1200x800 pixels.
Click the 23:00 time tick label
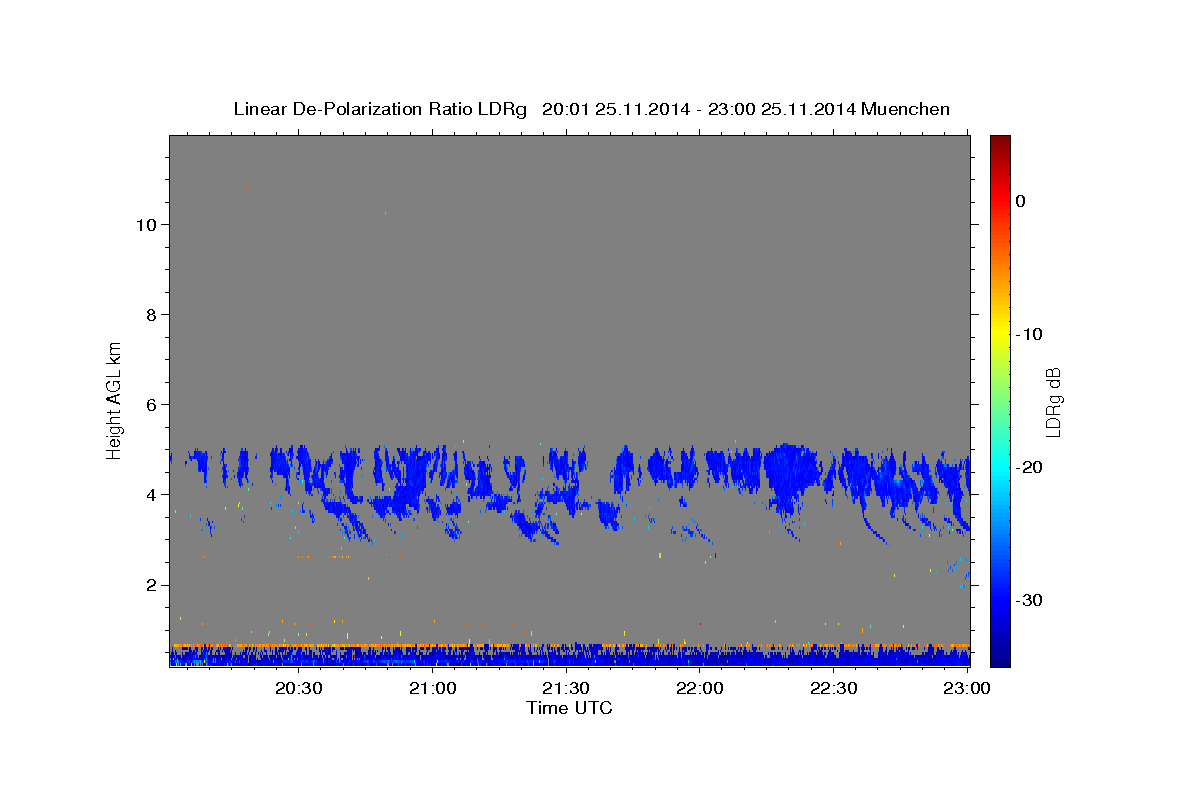[967, 688]
